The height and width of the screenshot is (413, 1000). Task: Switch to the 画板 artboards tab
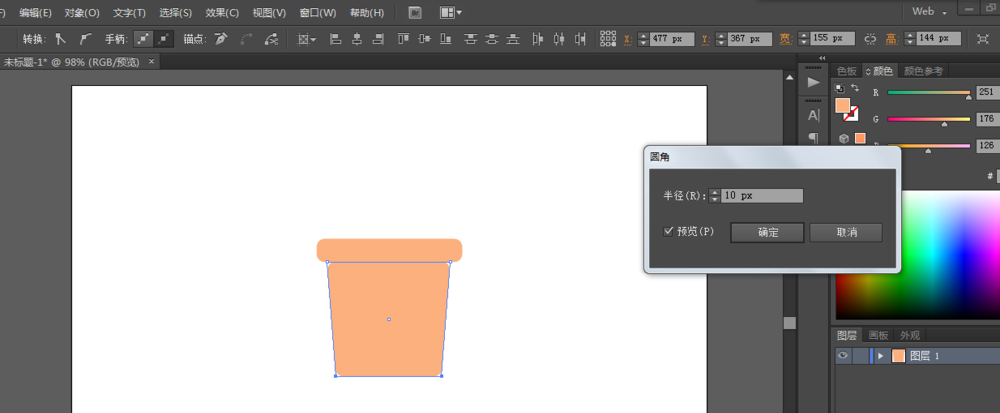pyautogui.click(x=878, y=336)
